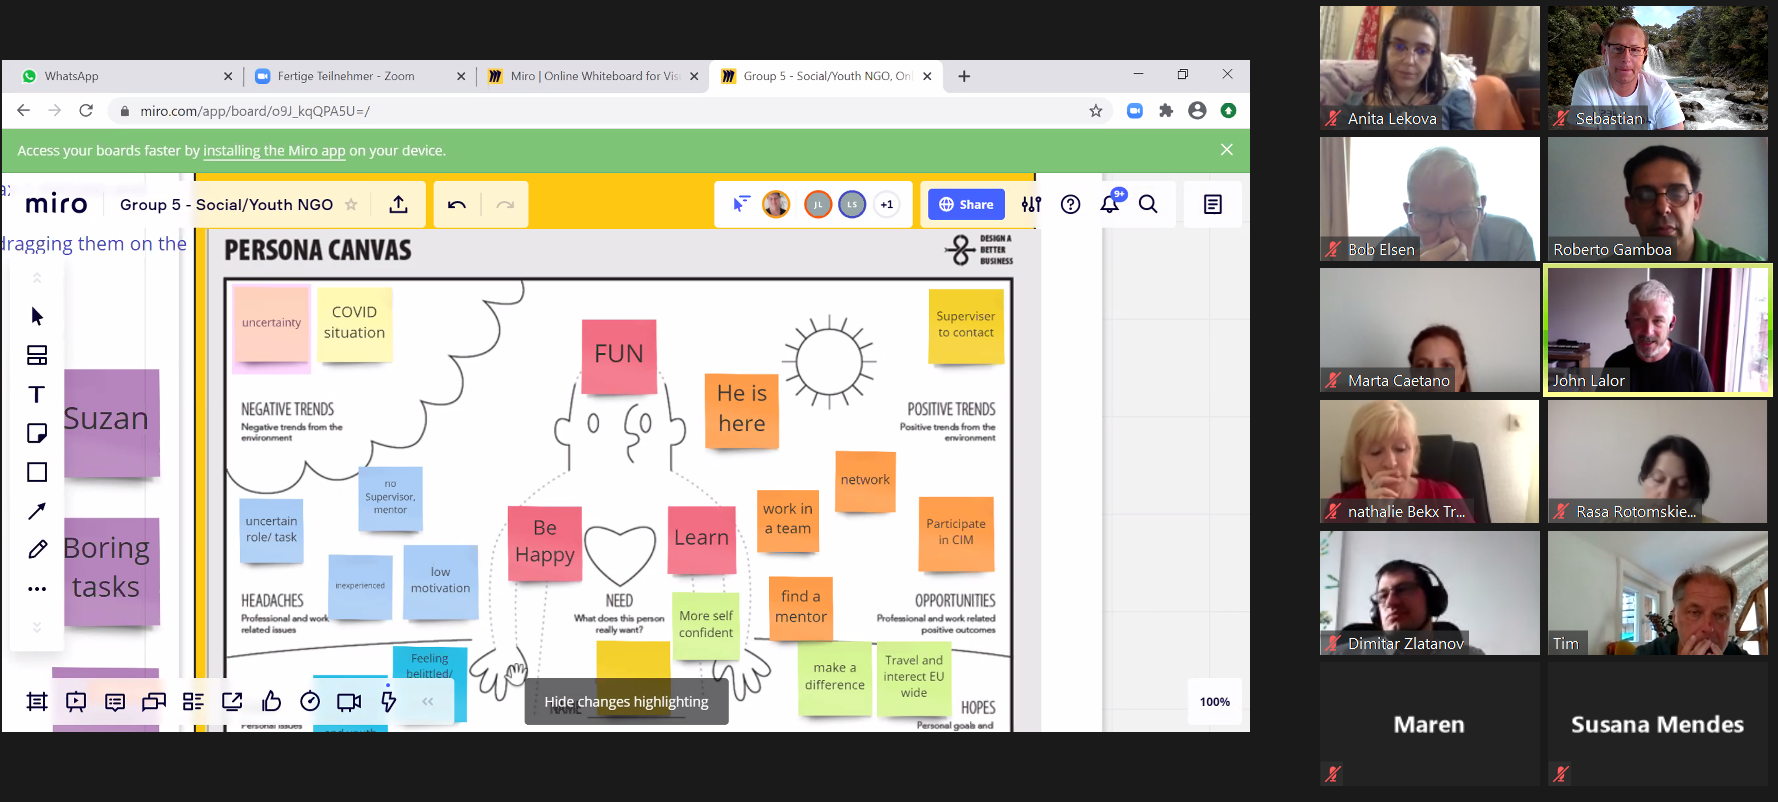Click the Export board upload icon
This screenshot has width=1778, height=802.
pos(398,205)
